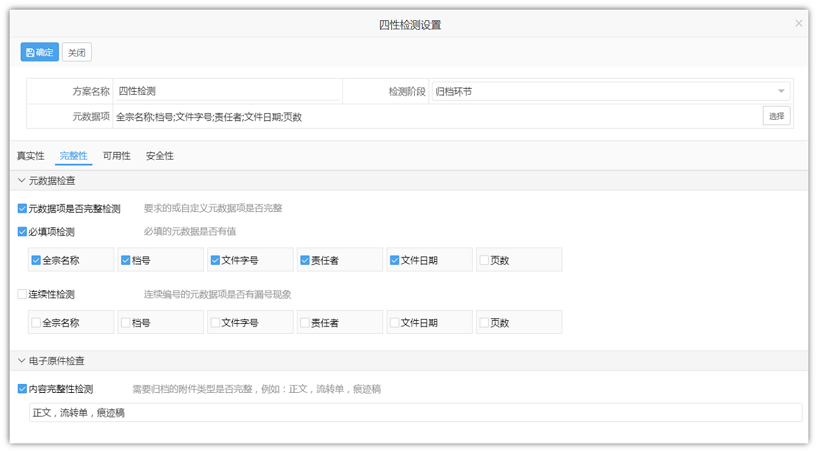
Task: Collapse the 电子原件检查 section
Action: click(x=22, y=361)
